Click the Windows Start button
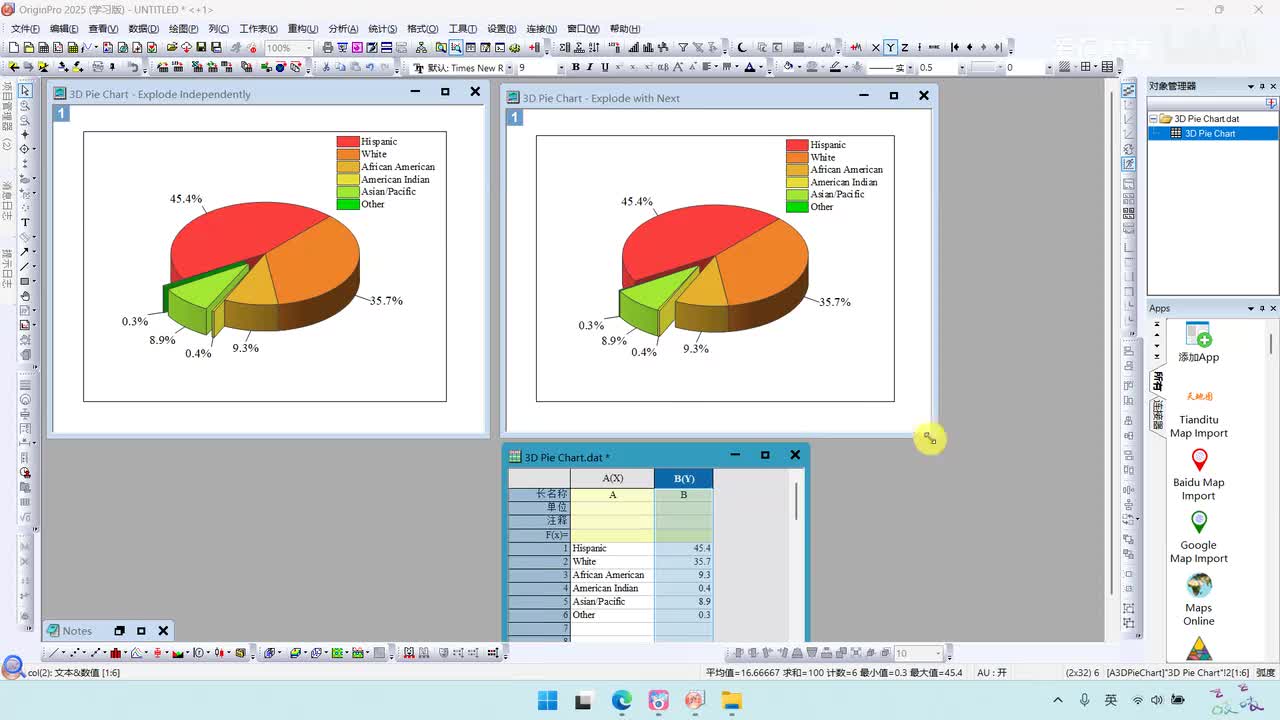The width and height of the screenshot is (1280, 720). point(548,700)
